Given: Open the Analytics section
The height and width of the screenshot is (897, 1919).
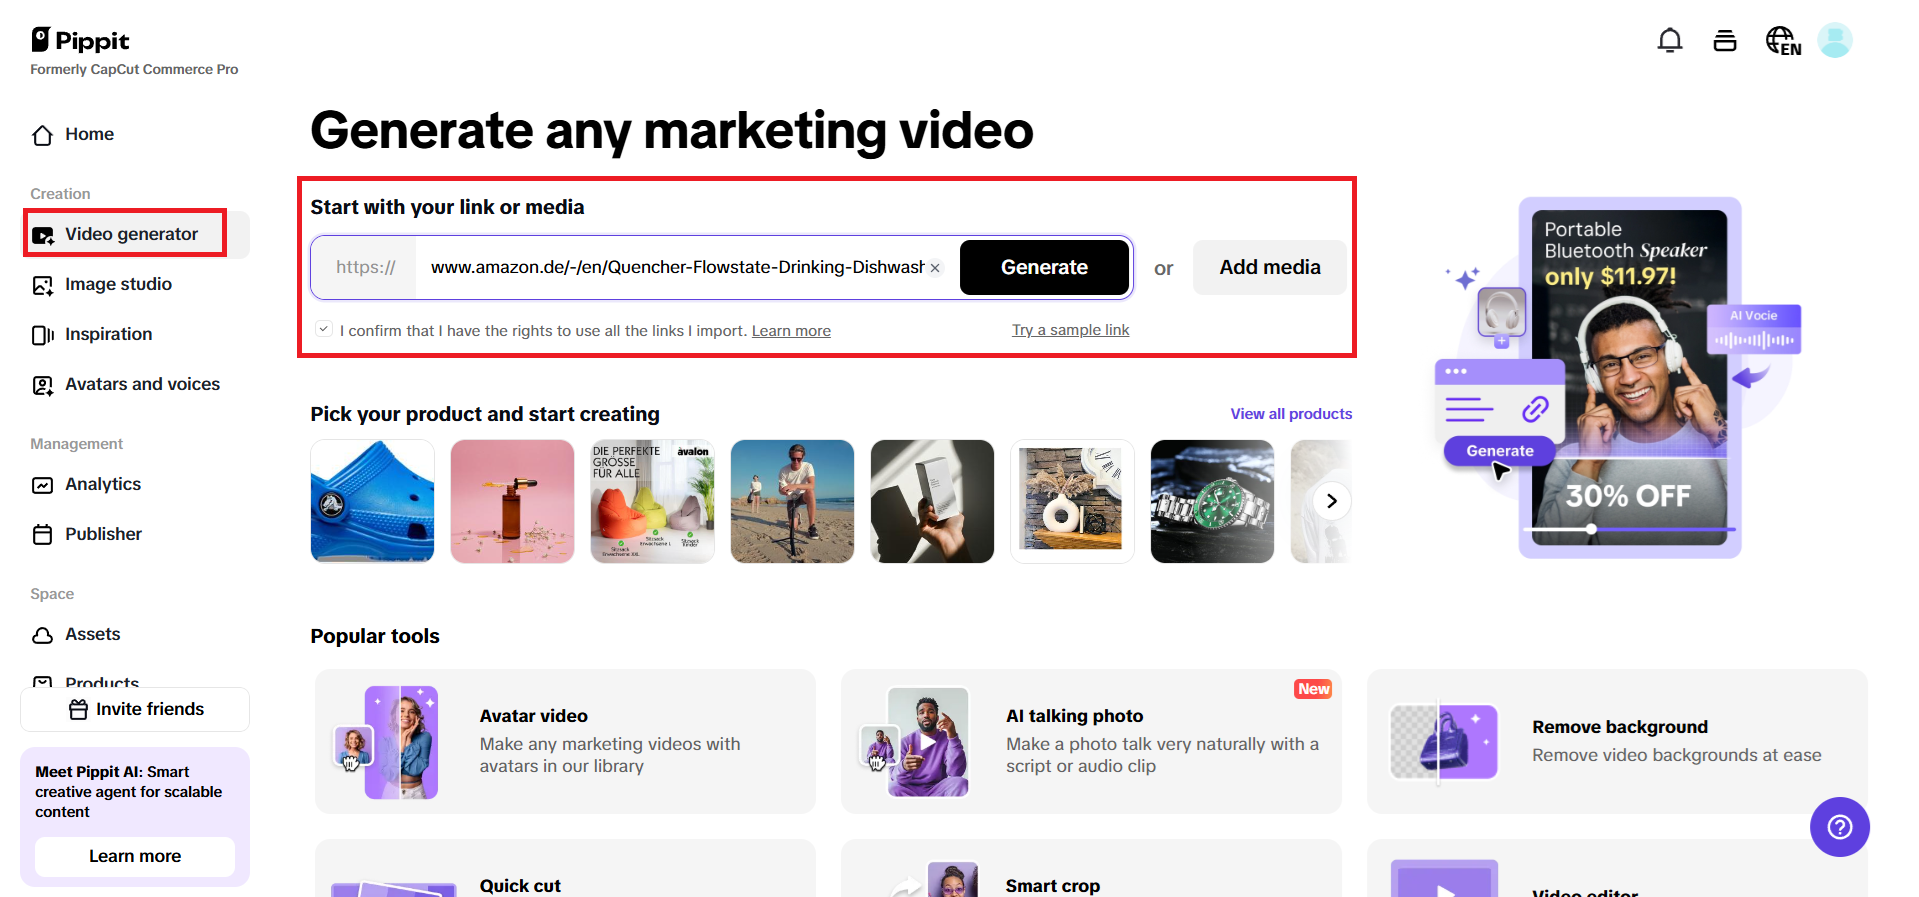Looking at the screenshot, I should click(x=103, y=484).
